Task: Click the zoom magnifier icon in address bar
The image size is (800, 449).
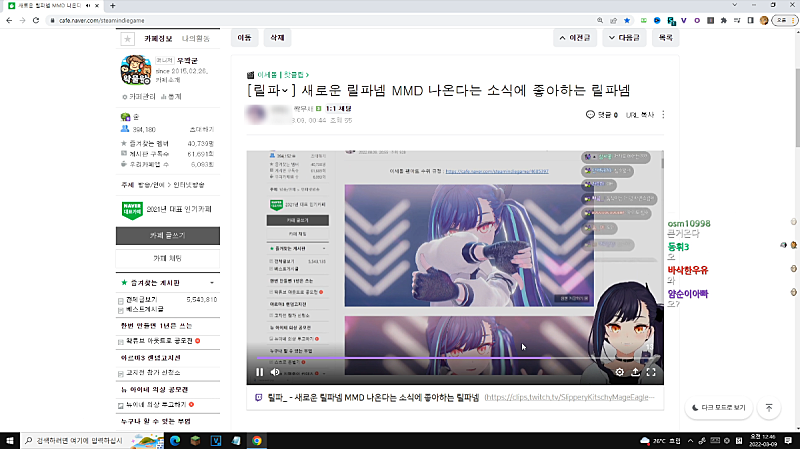Action: tap(600, 20)
